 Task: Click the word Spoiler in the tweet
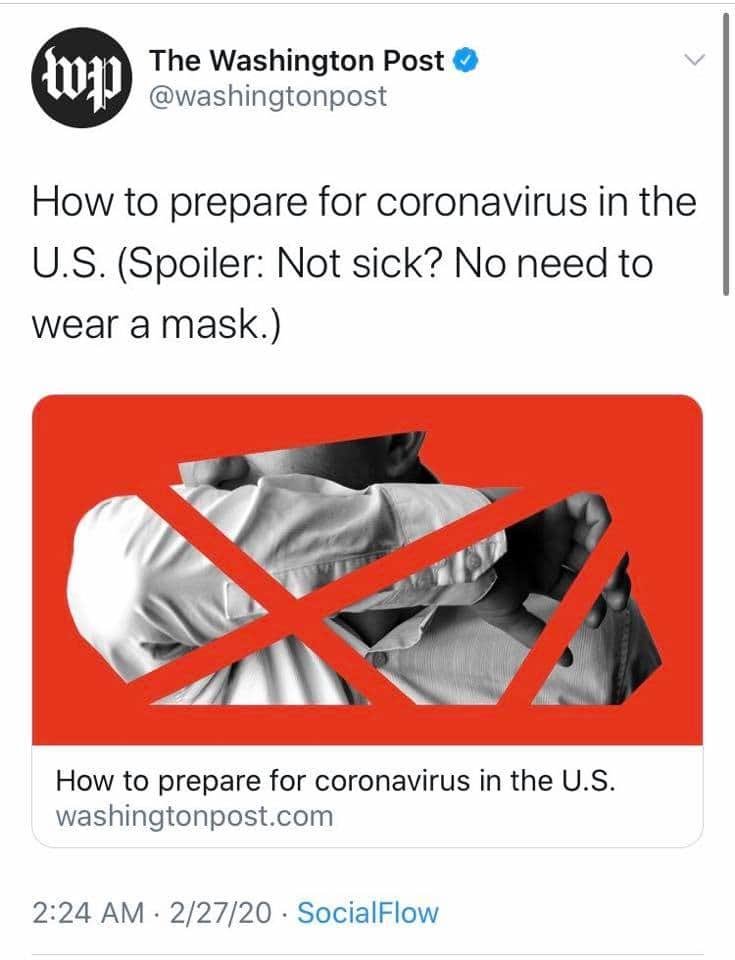point(191,264)
